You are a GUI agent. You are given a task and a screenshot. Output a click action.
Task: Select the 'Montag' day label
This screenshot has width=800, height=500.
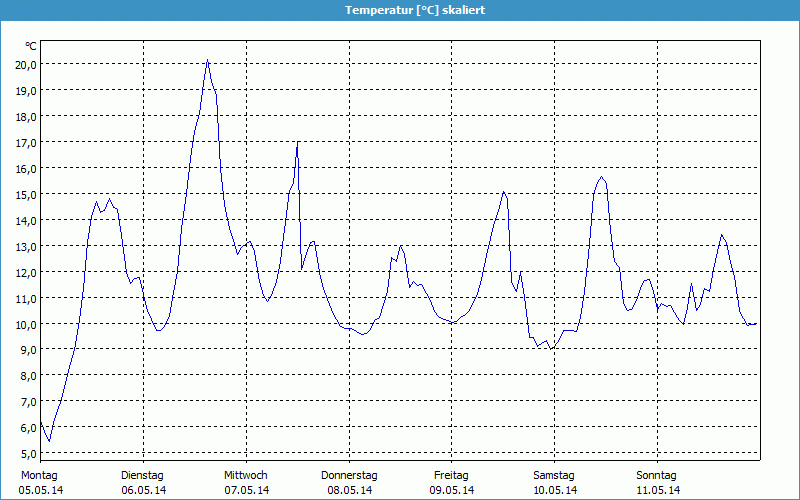[x=39, y=475]
